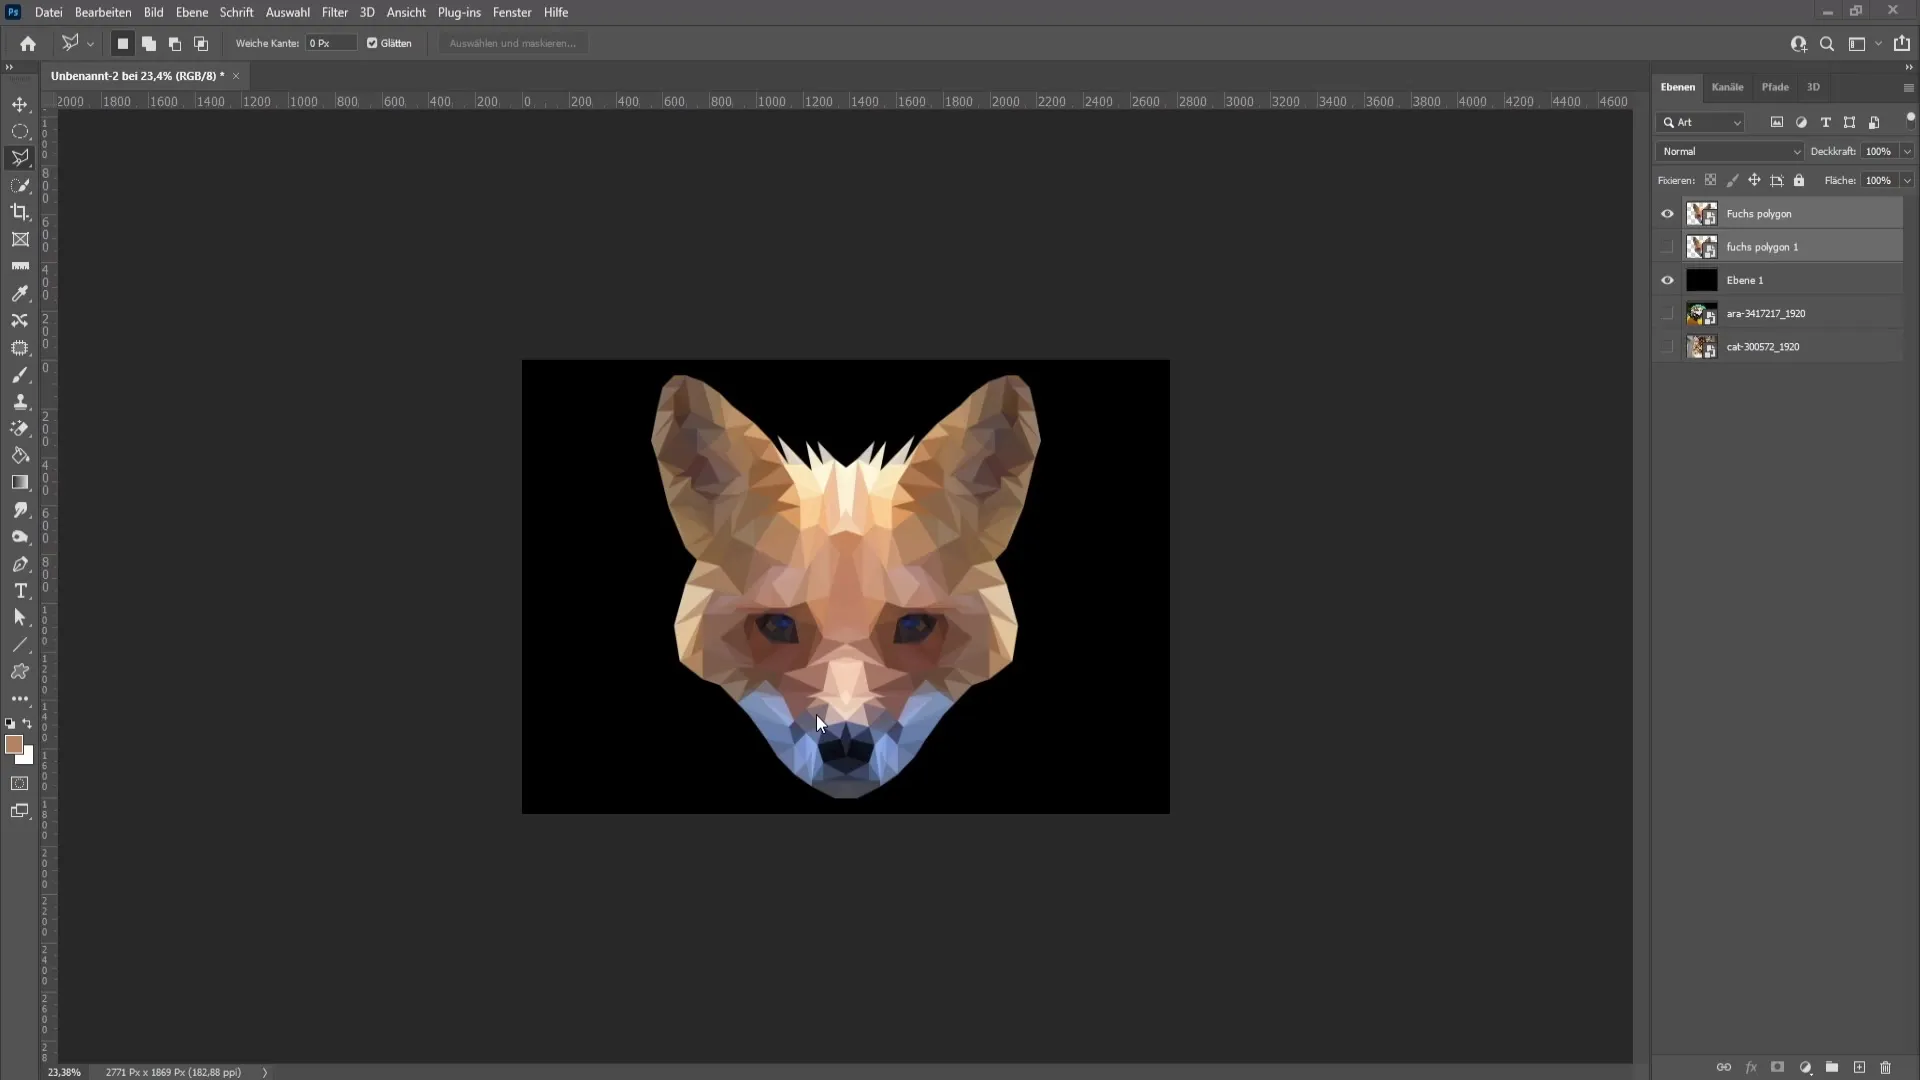Select the Brush tool in toolbar
This screenshot has width=1920, height=1080.
(x=18, y=375)
